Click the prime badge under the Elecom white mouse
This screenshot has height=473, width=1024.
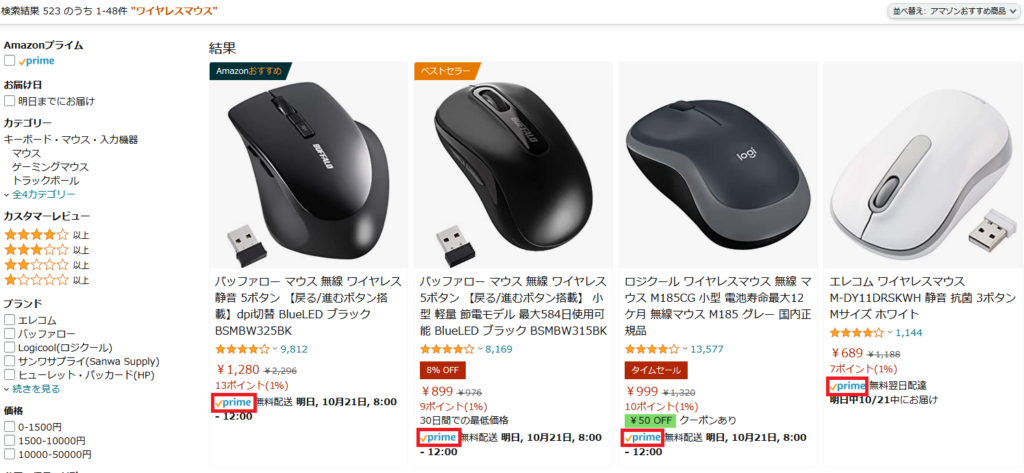tap(847, 385)
